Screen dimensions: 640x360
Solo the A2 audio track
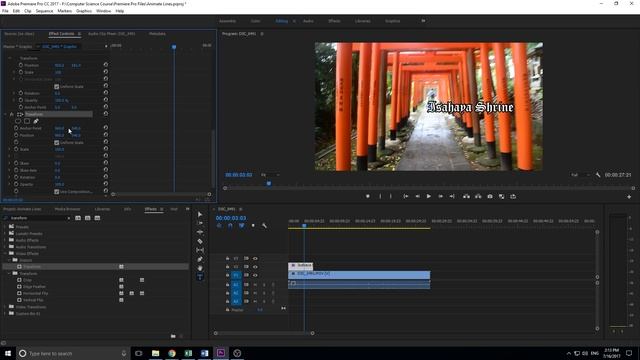(264, 293)
